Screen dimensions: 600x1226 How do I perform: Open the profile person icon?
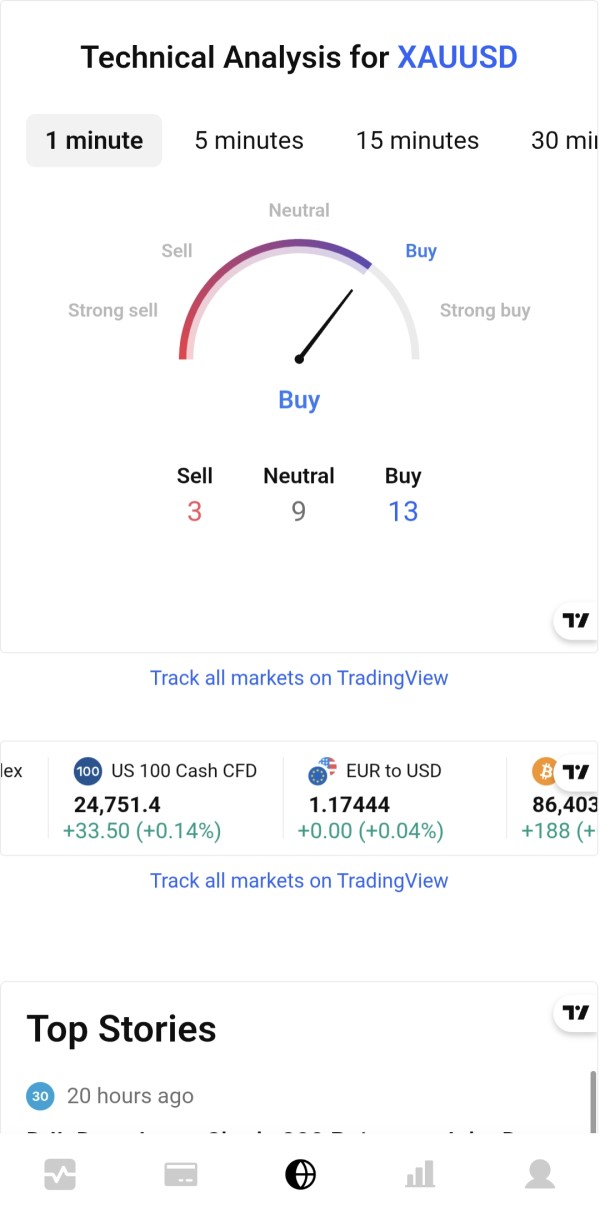(540, 1175)
